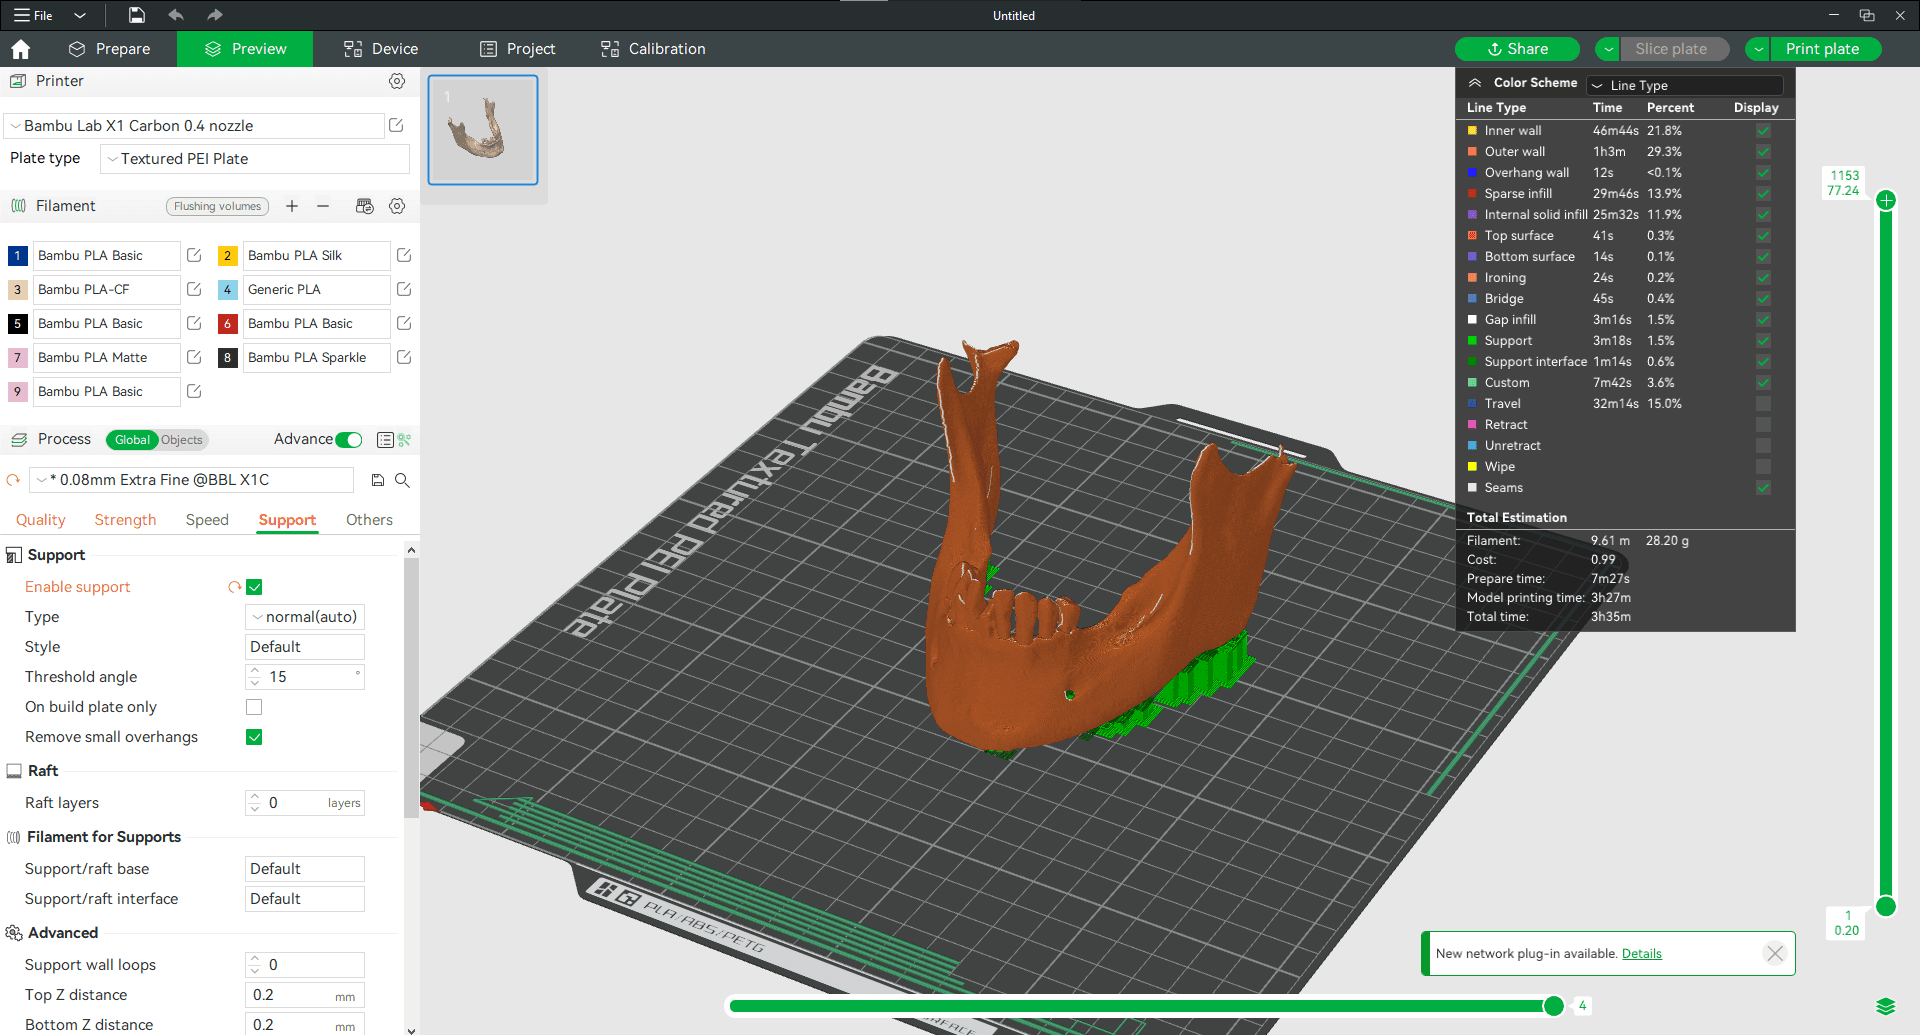The width and height of the screenshot is (1920, 1035).
Task: Click the Flushing volumes button
Action: click(217, 206)
